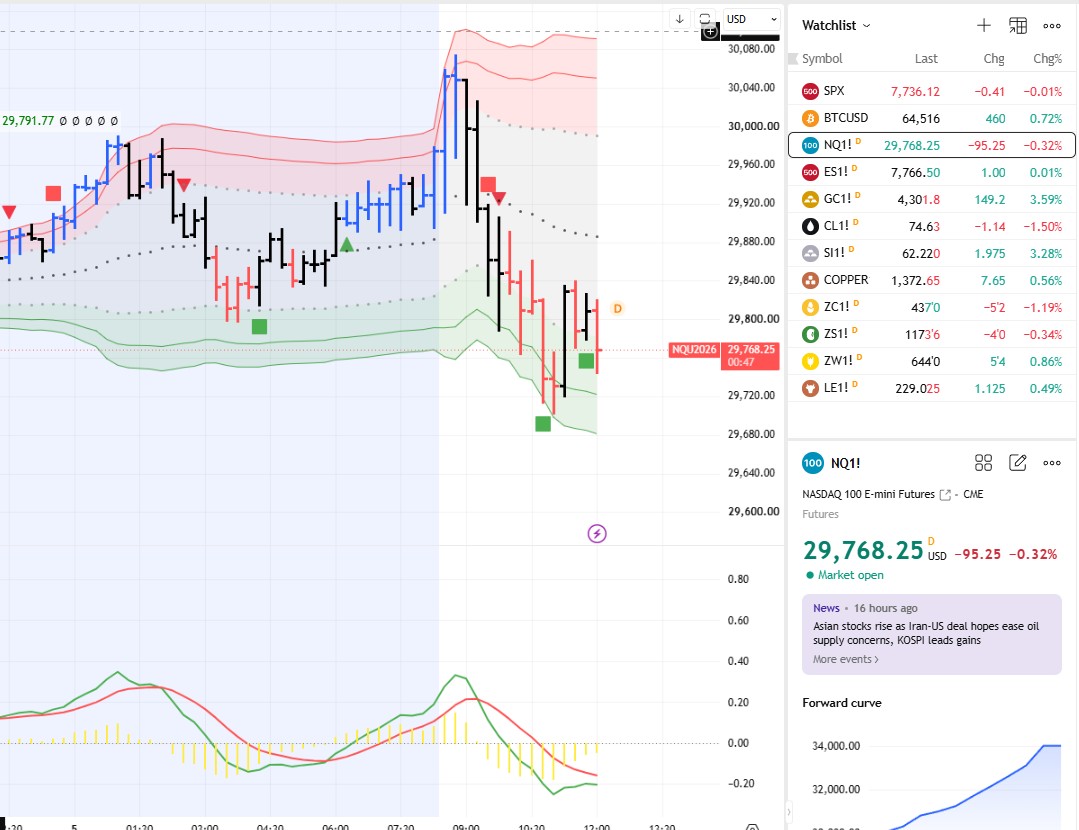Open the USD currency dropdown on the chart

click(x=751, y=19)
